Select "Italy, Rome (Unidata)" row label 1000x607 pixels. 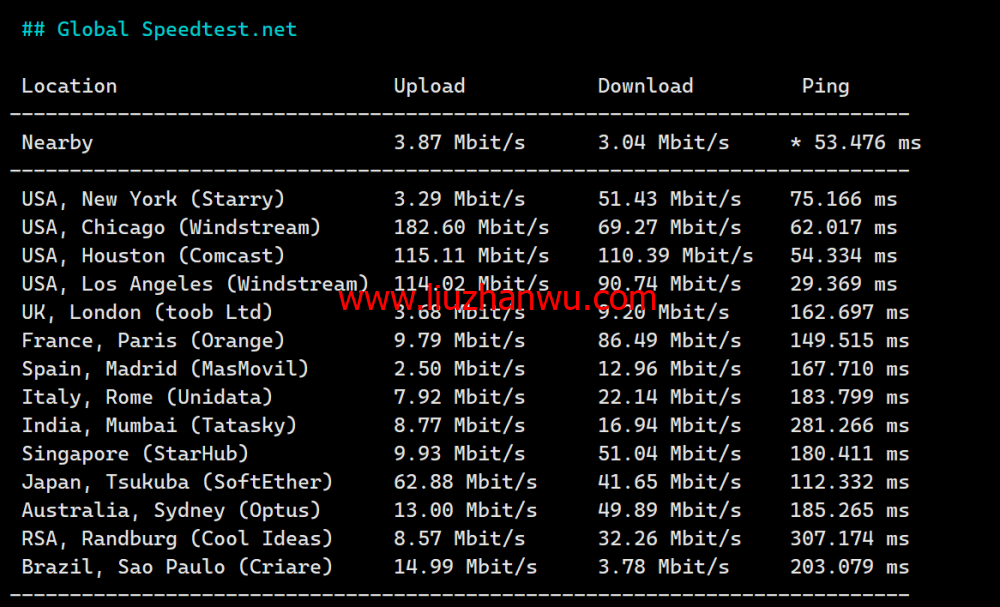click(147, 397)
